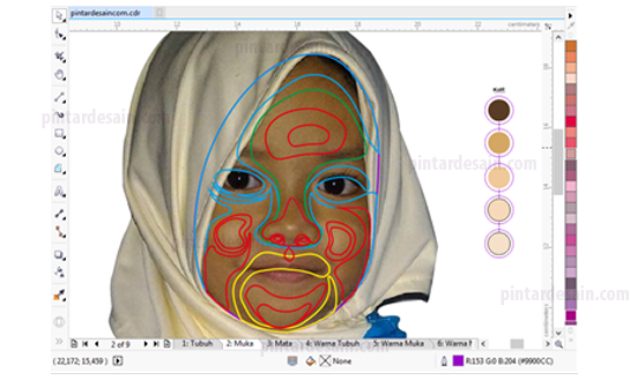
Task: Expand toolbox with the double-chevron
Action: [x=59, y=341]
